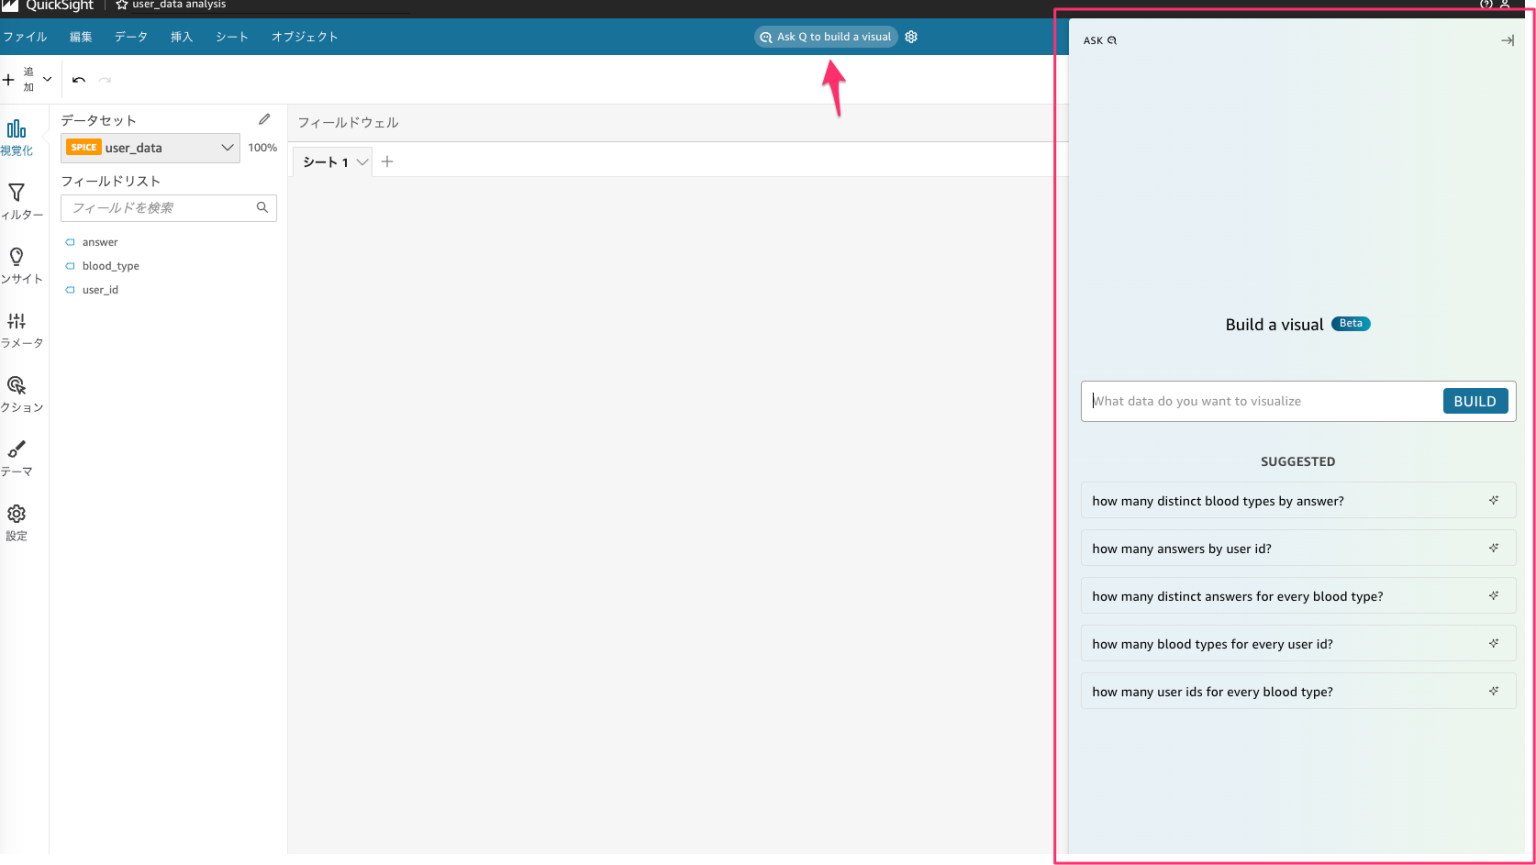The image size is (1536, 865).
Task: Open the user_data dataset dropdown
Action: coord(227,147)
